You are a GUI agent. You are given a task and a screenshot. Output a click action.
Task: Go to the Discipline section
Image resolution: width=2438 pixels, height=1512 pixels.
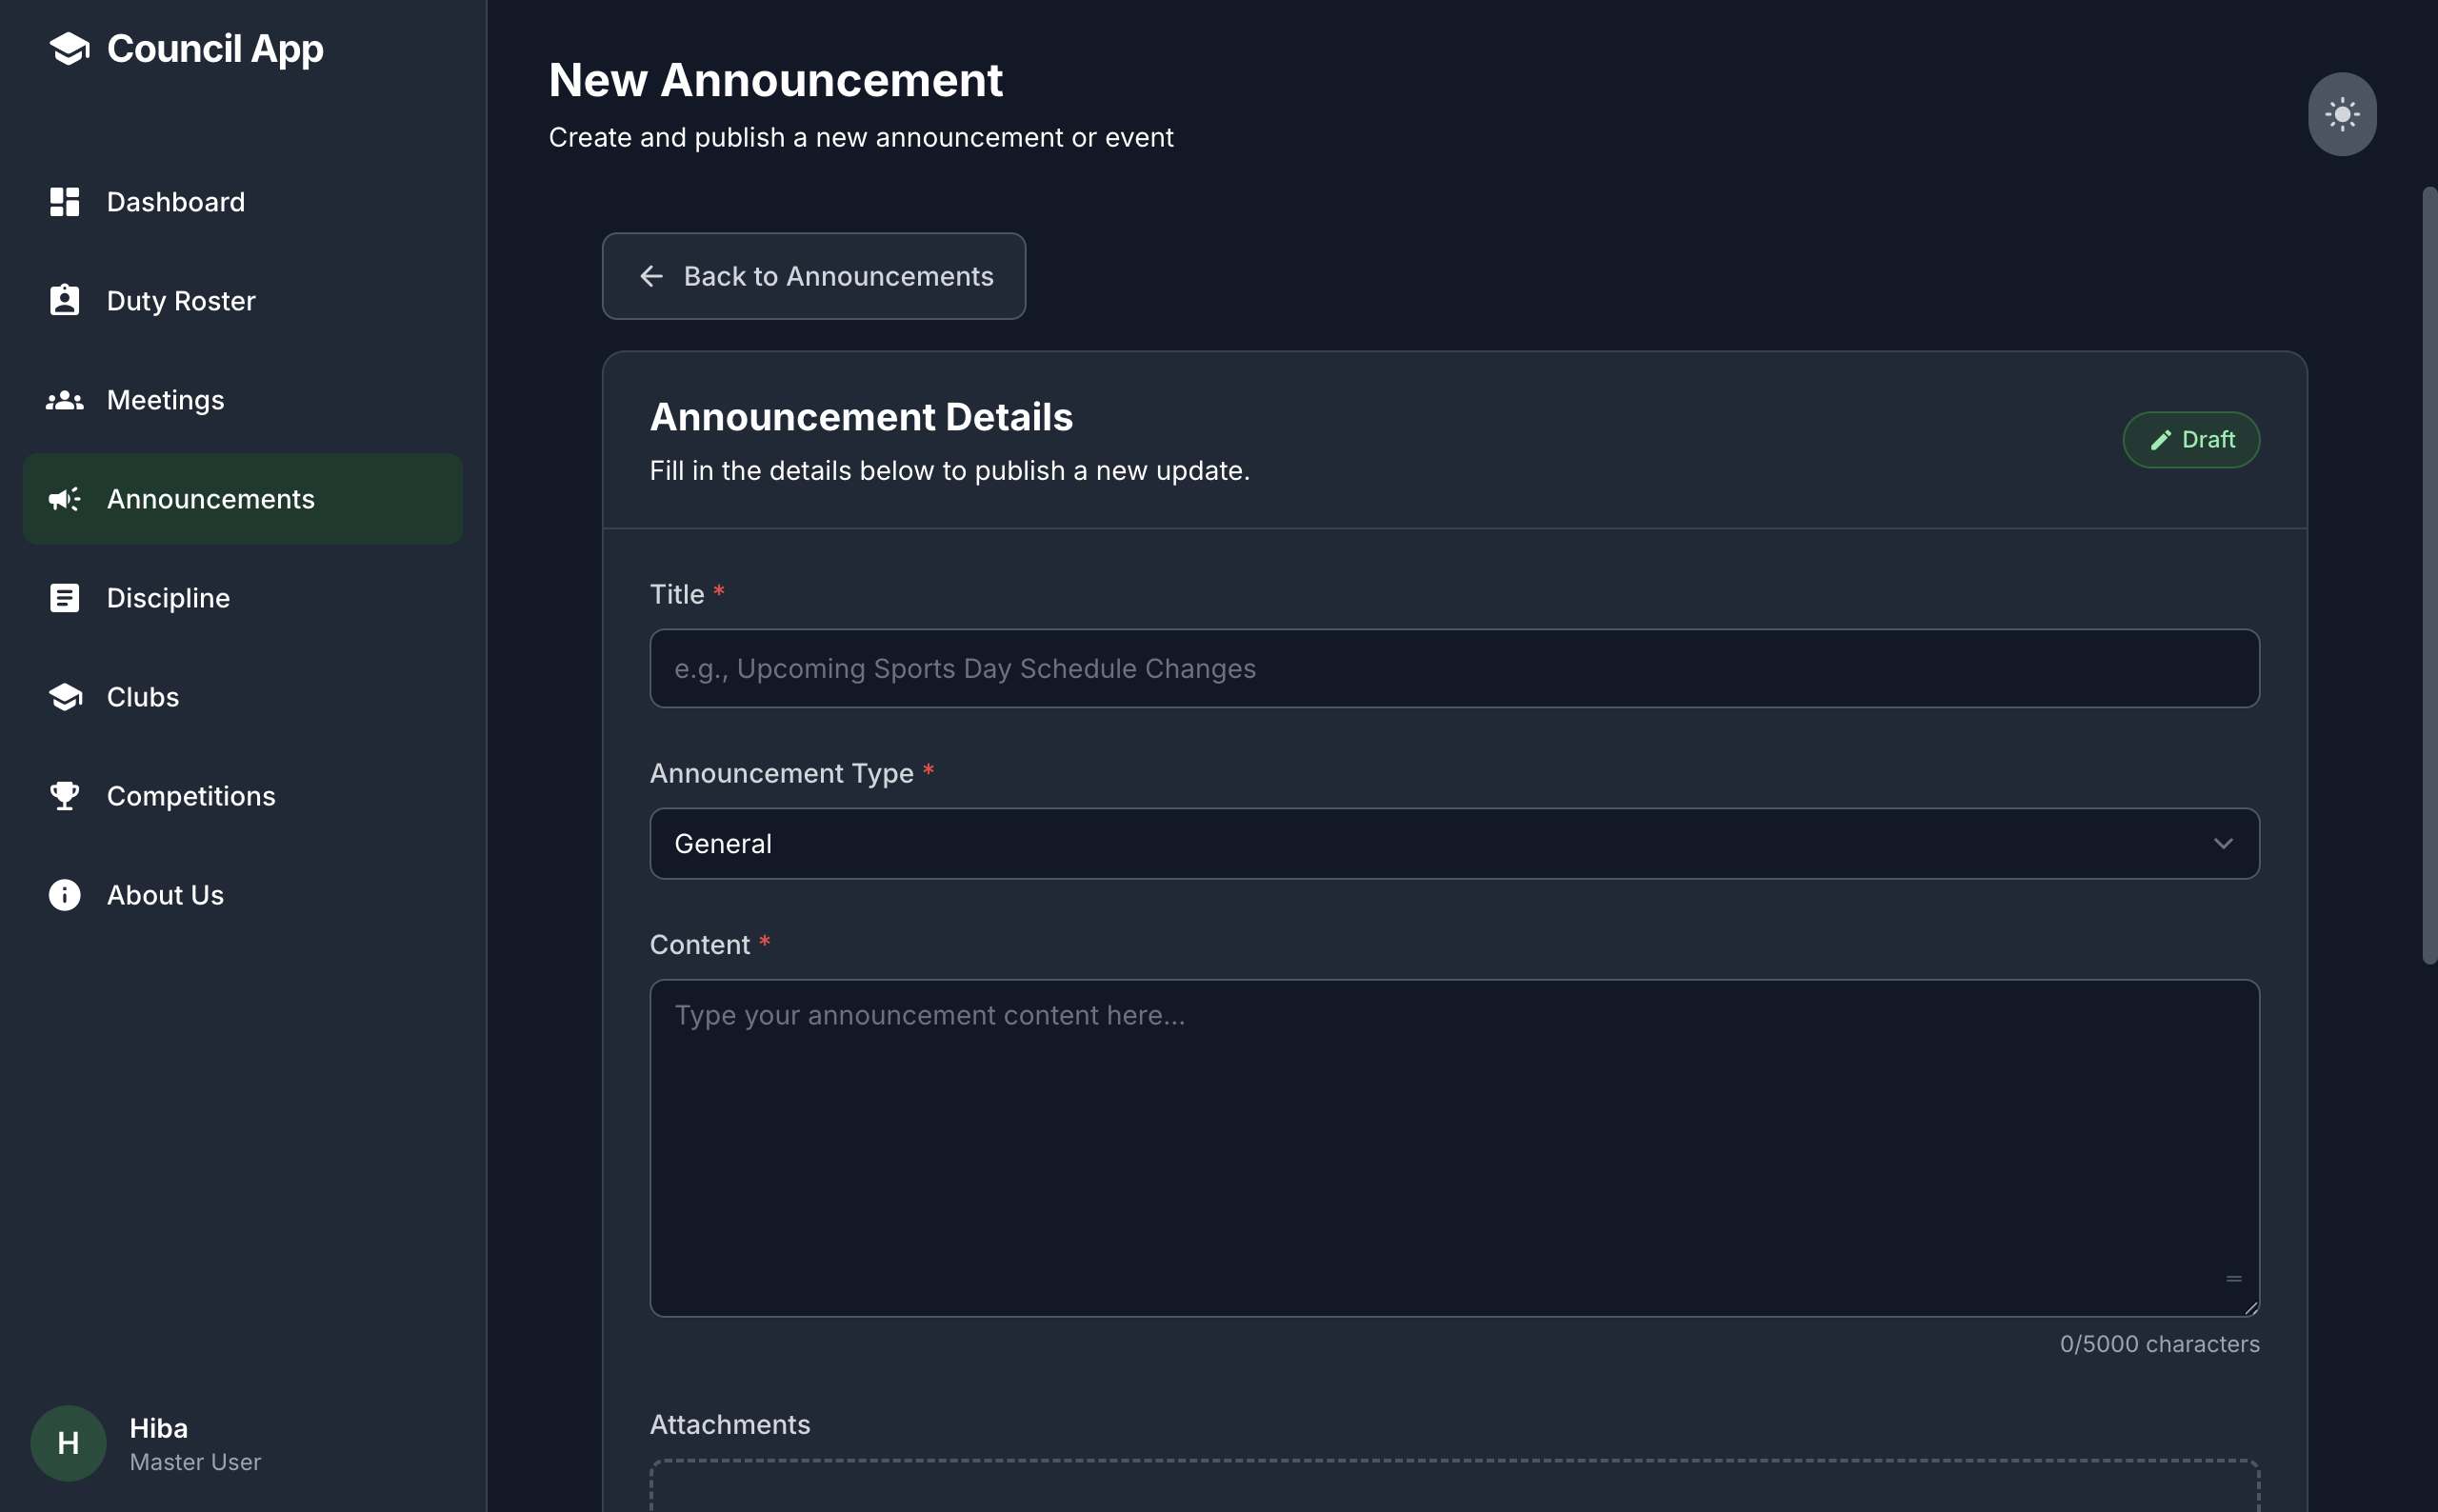168,598
